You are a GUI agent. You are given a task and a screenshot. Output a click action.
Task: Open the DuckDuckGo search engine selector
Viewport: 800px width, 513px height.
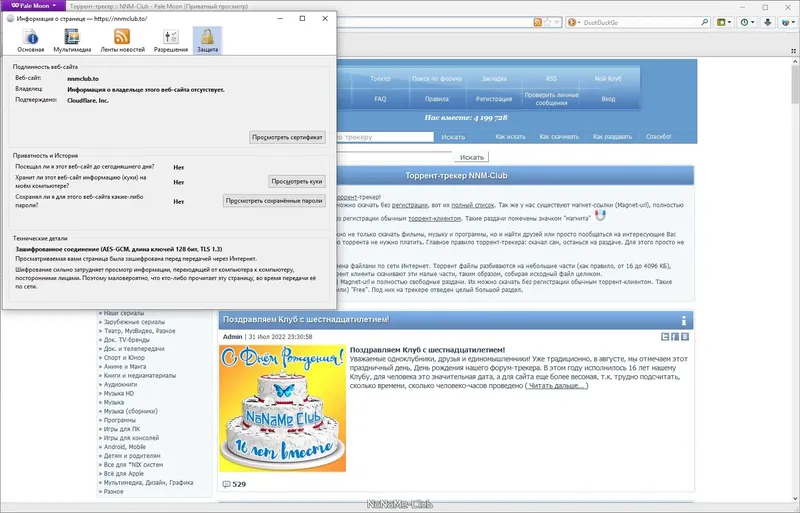(x=574, y=22)
